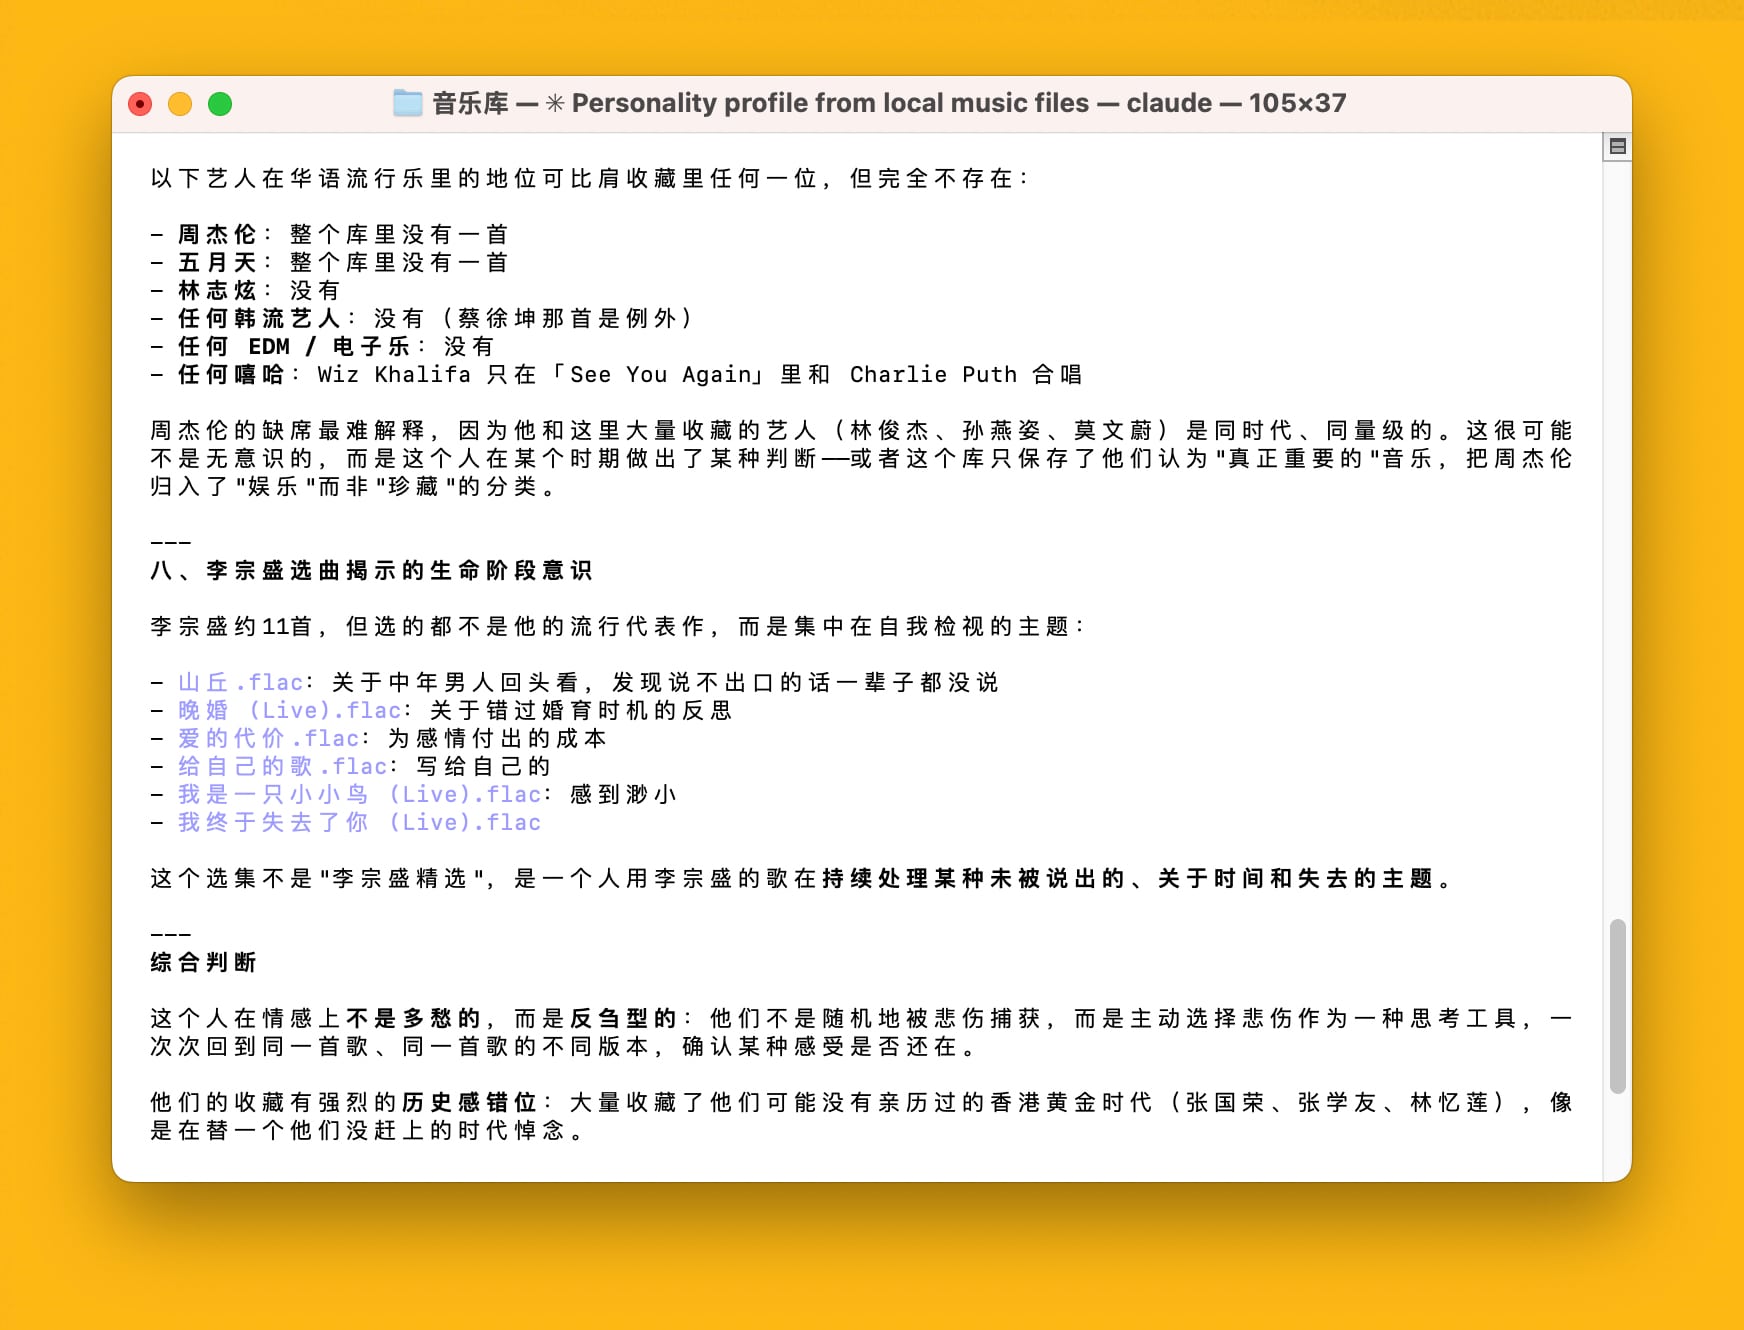This screenshot has width=1744, height=1330.
Task: Open the 爱的代价.flac file link
Action: [x=268, y=738]
